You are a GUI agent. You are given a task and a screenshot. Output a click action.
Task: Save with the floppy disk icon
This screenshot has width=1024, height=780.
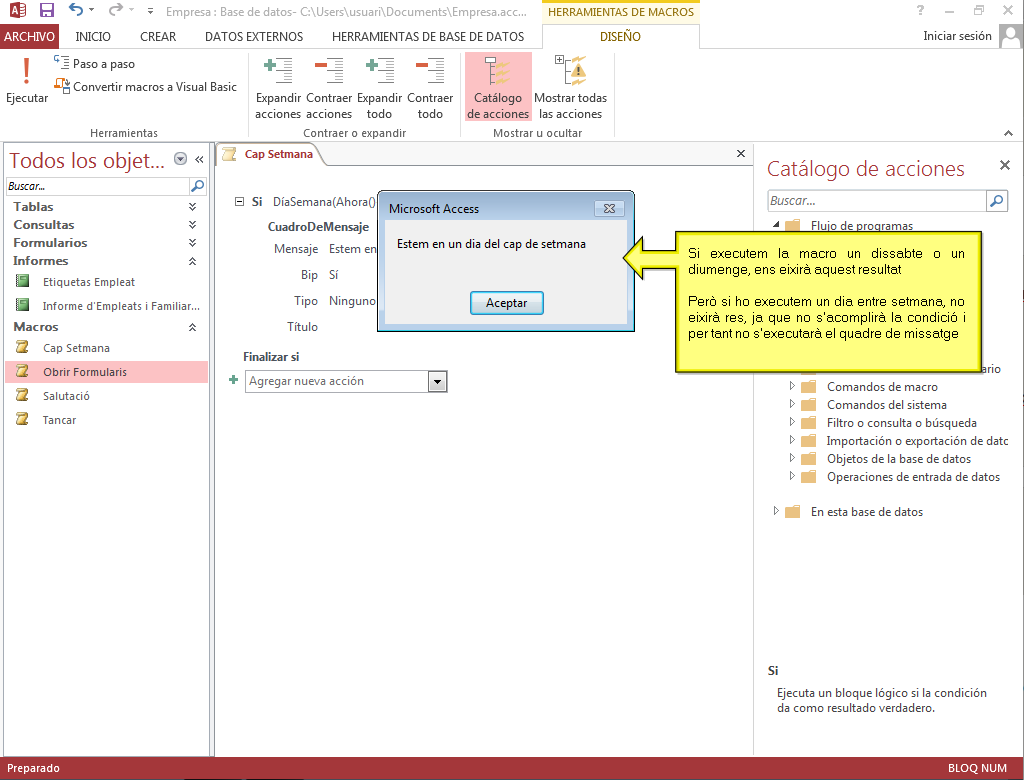click(x=46, y=10)
